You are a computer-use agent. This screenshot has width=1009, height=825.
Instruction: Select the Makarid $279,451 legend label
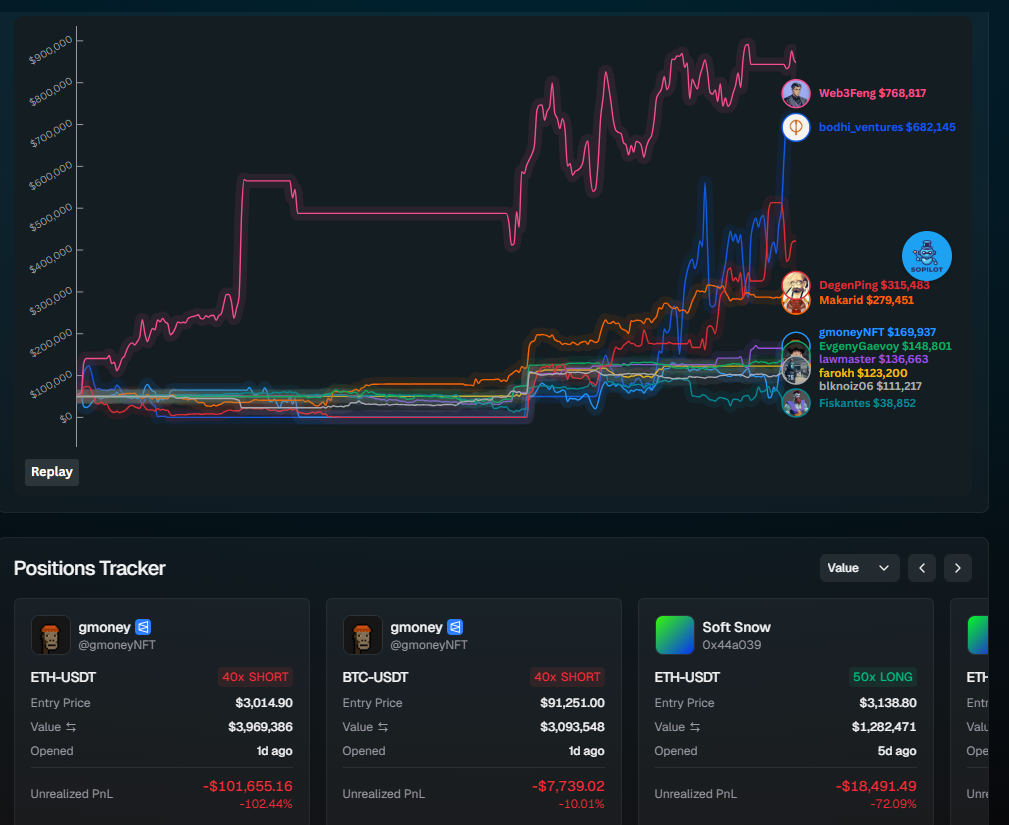866,300
